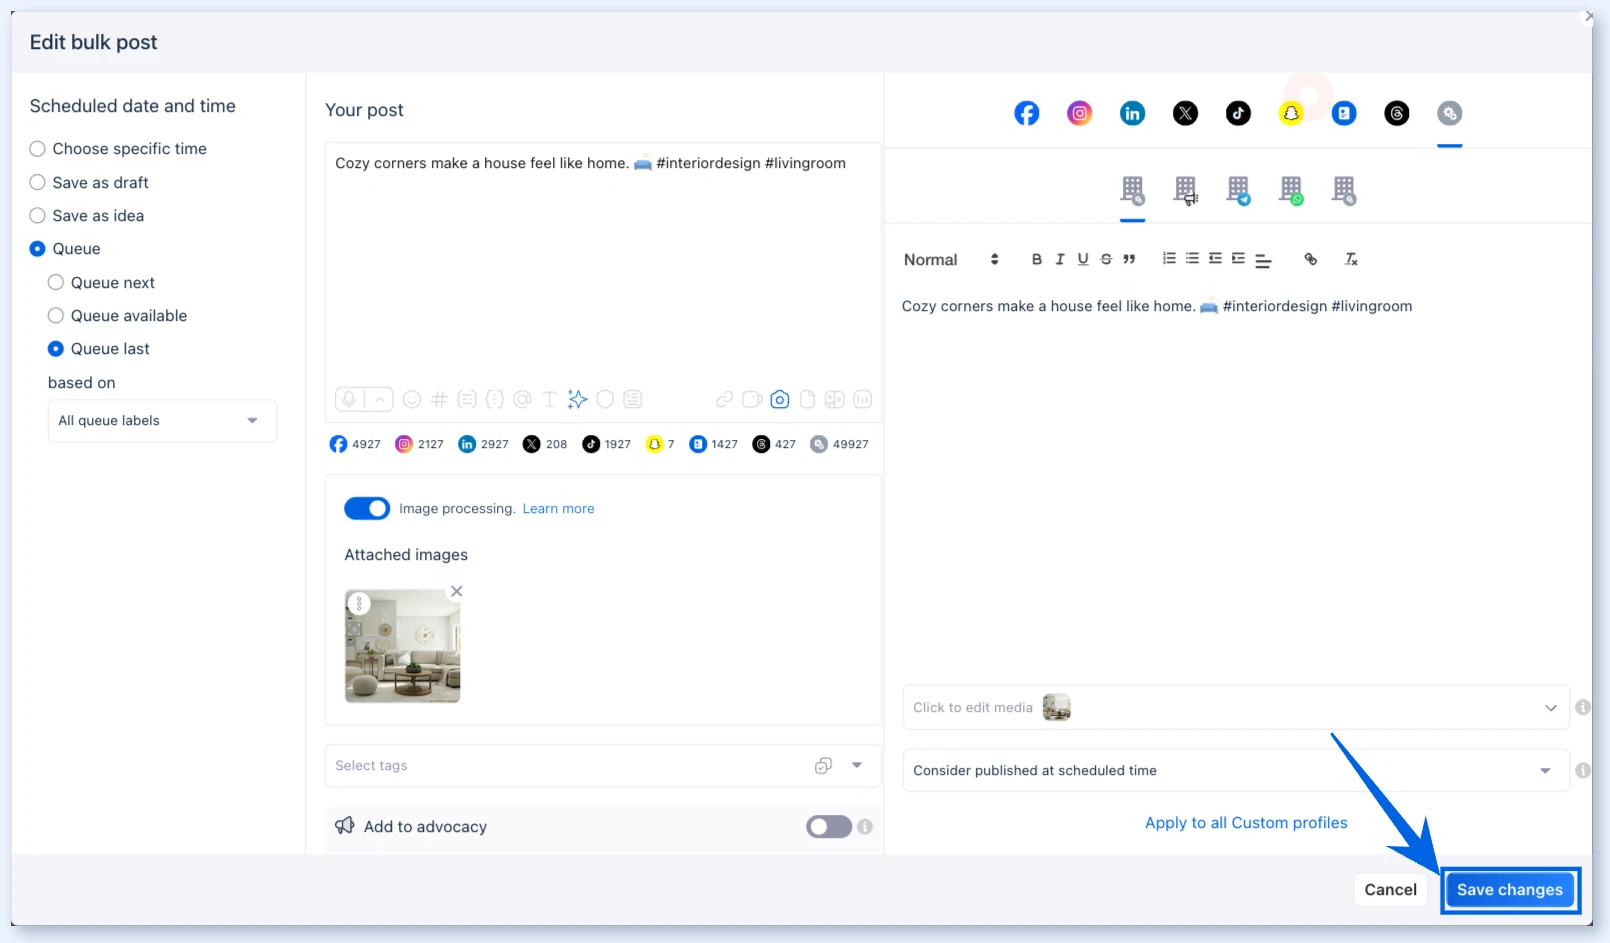Click the document file icon in post toolbar
Viewport: 1610px width, 943px height.
point(807,400)
